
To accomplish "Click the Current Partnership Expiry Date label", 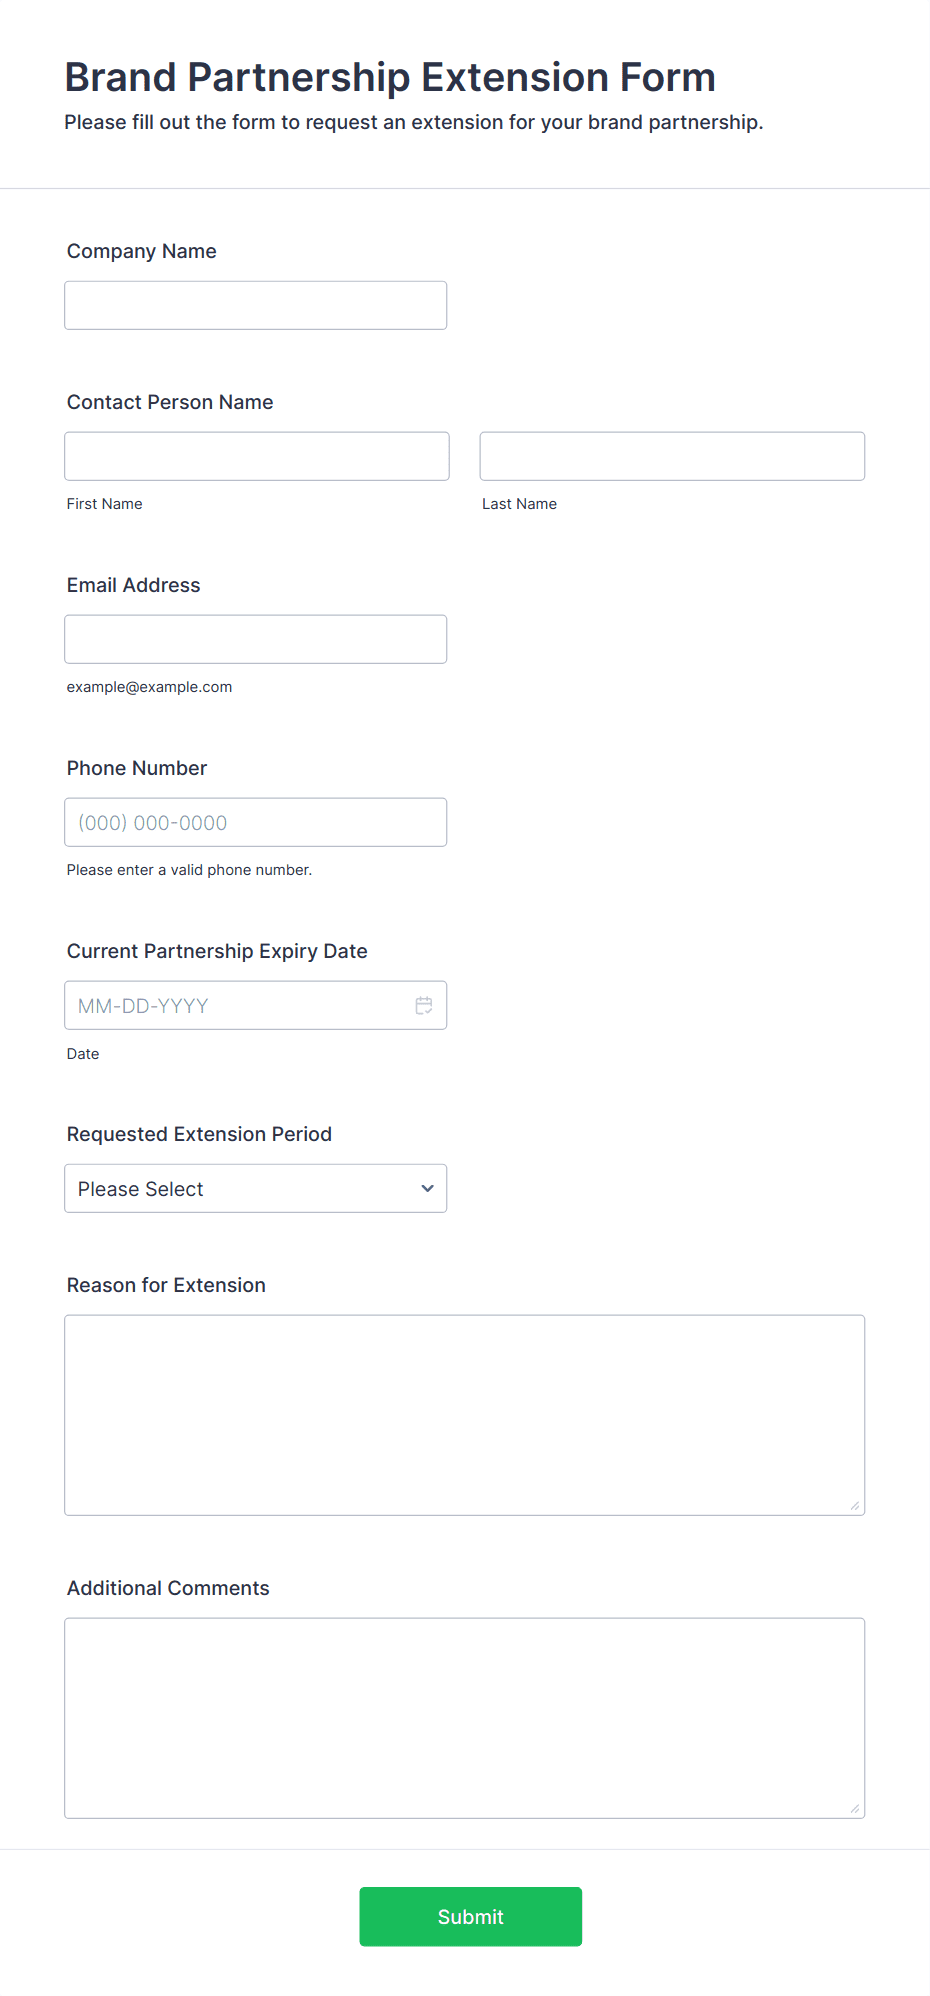I will tap(217, 951).
